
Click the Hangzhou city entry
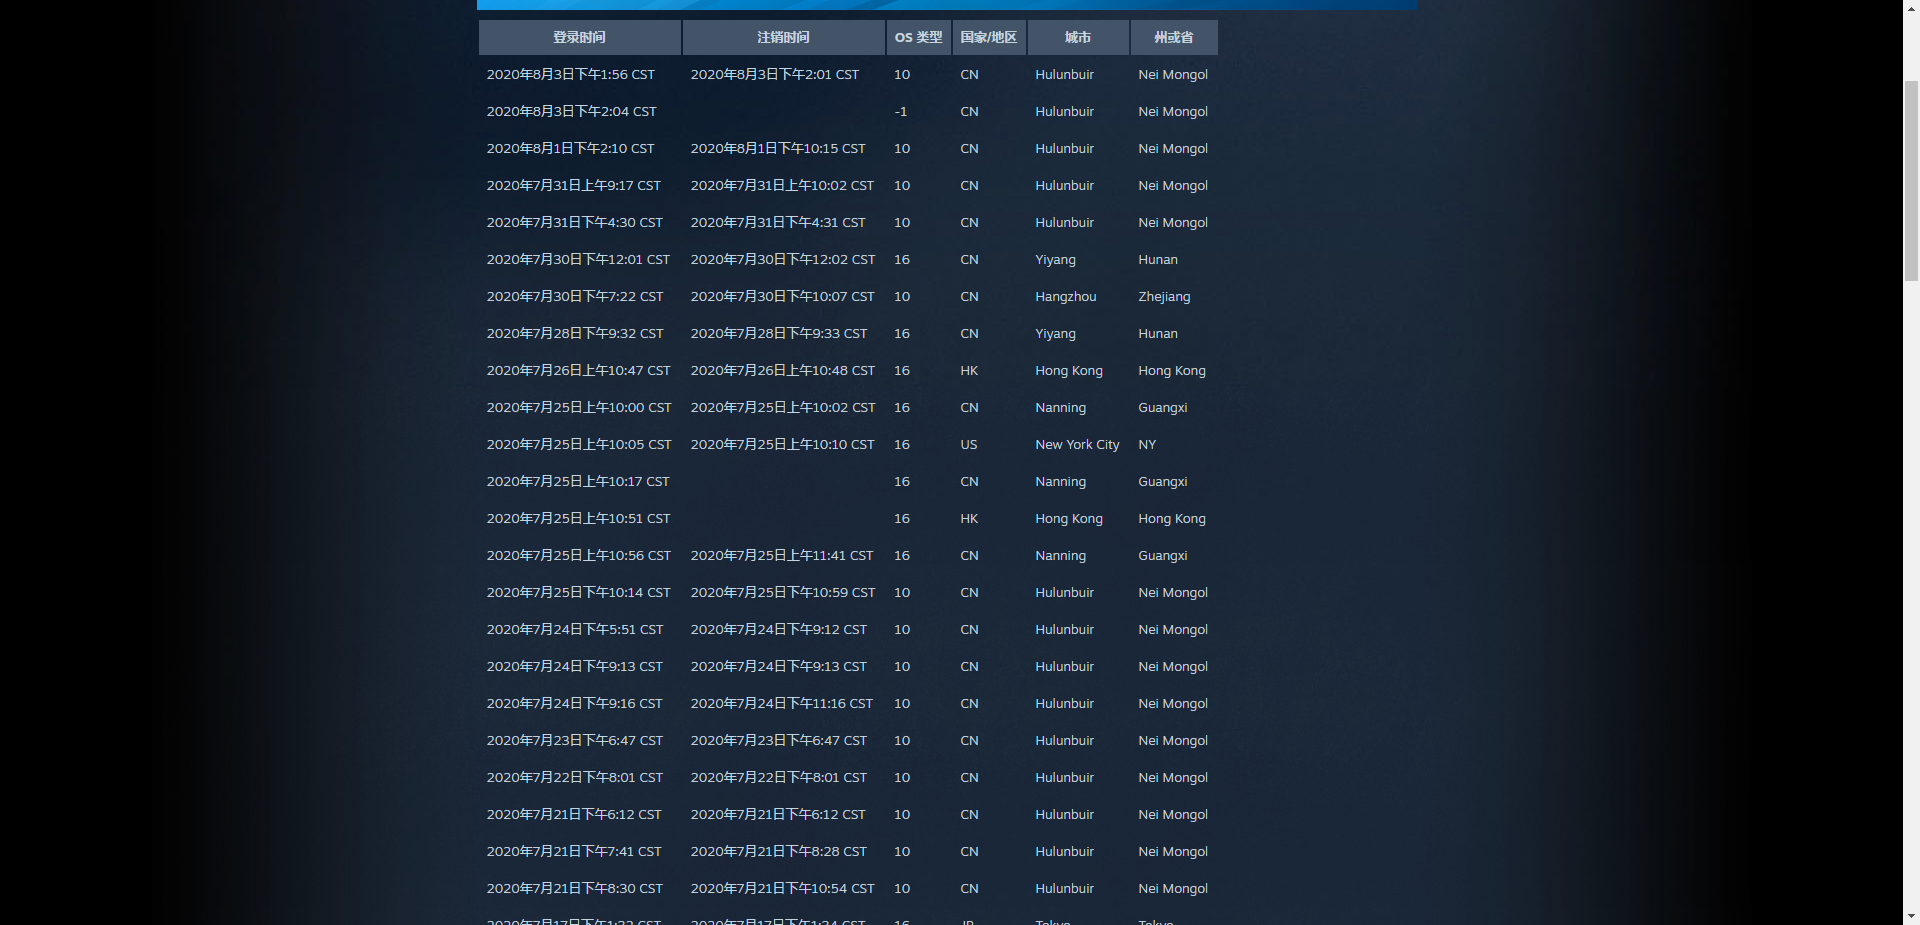click(1065, 297)
